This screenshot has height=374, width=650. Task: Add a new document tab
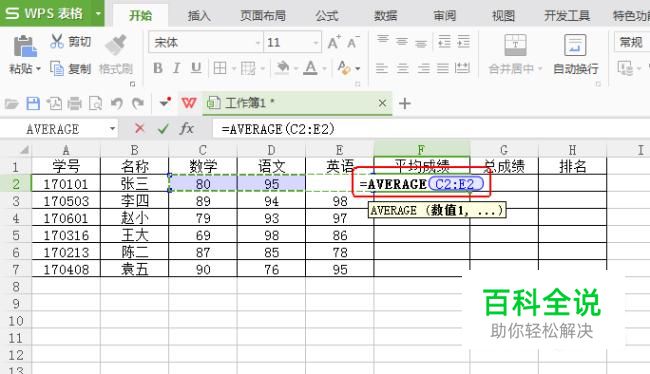(405, 103)
